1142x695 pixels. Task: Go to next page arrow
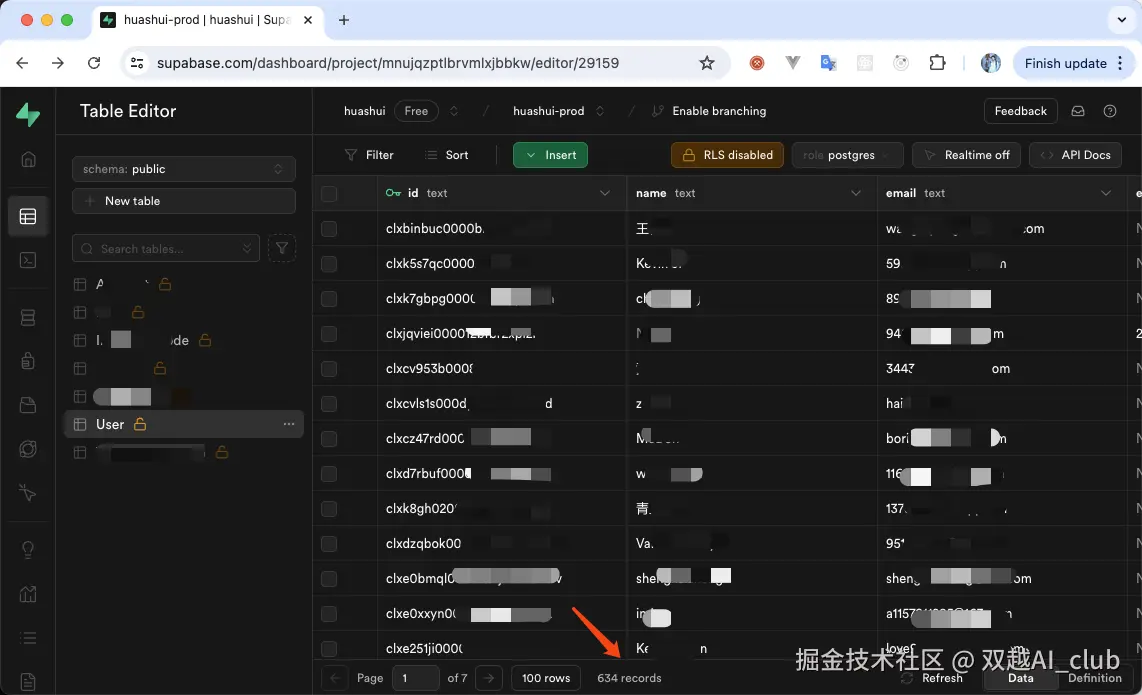[489, 678]
